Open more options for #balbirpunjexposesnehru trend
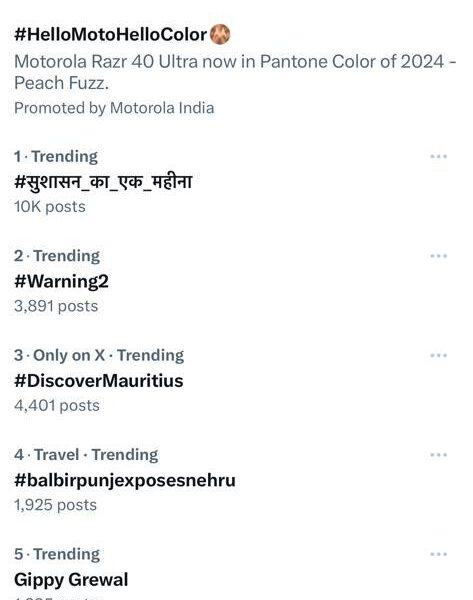The height and width of the screenshot is (600, 473). tap(438, 455)
